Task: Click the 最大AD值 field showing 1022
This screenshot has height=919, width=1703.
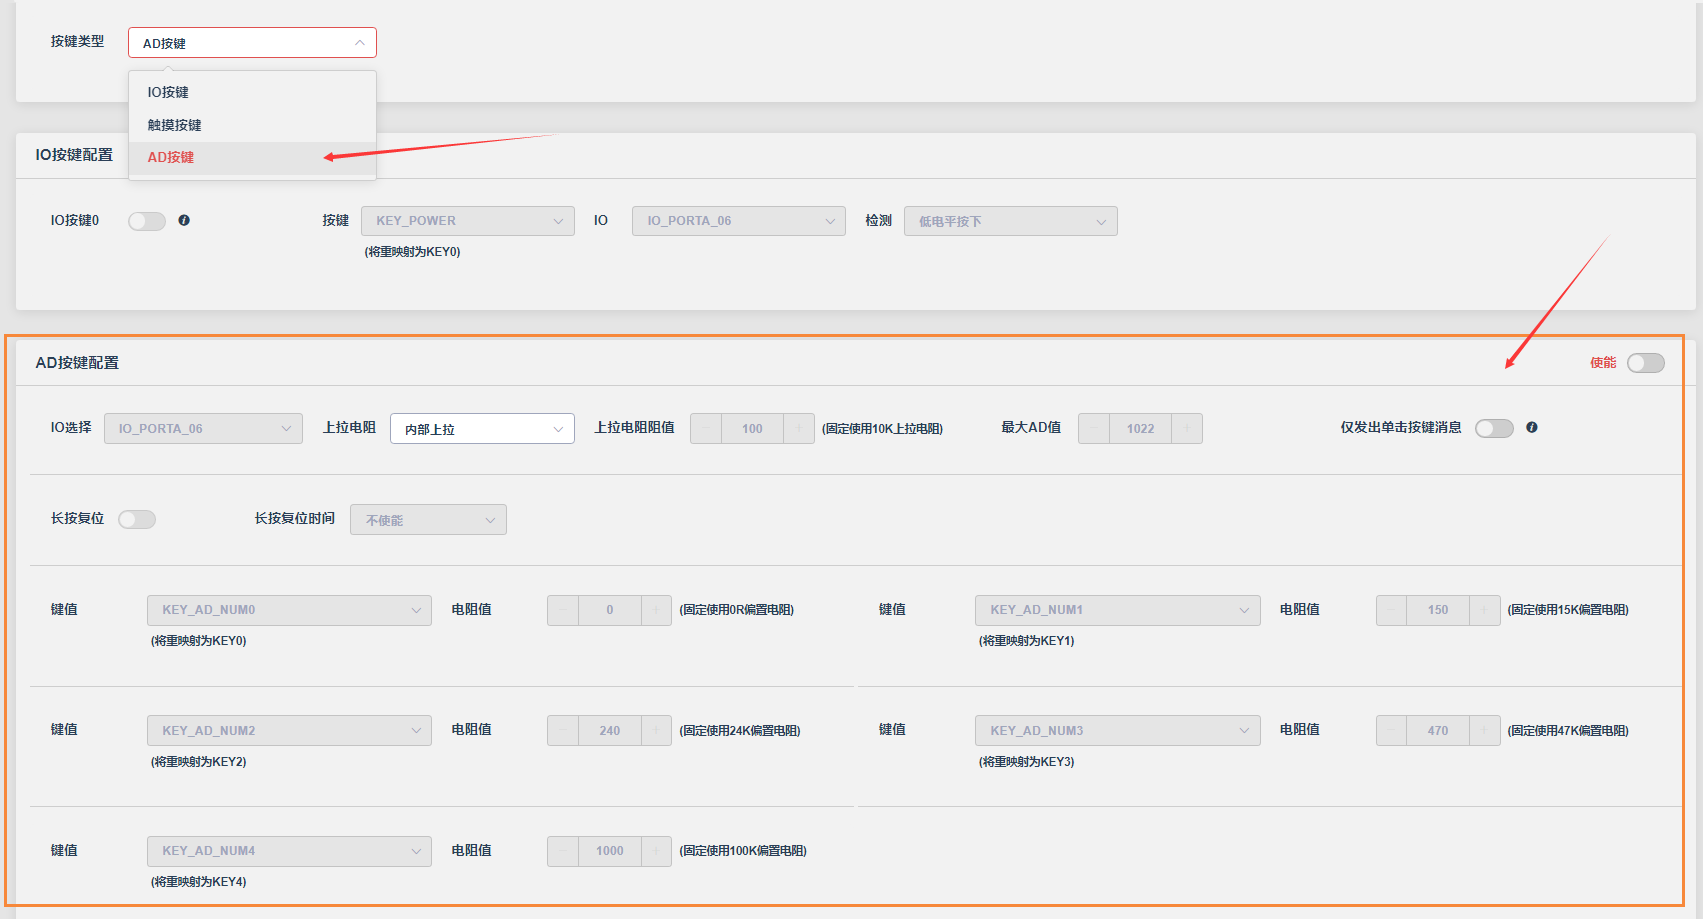Action: tap(1140, 428)
